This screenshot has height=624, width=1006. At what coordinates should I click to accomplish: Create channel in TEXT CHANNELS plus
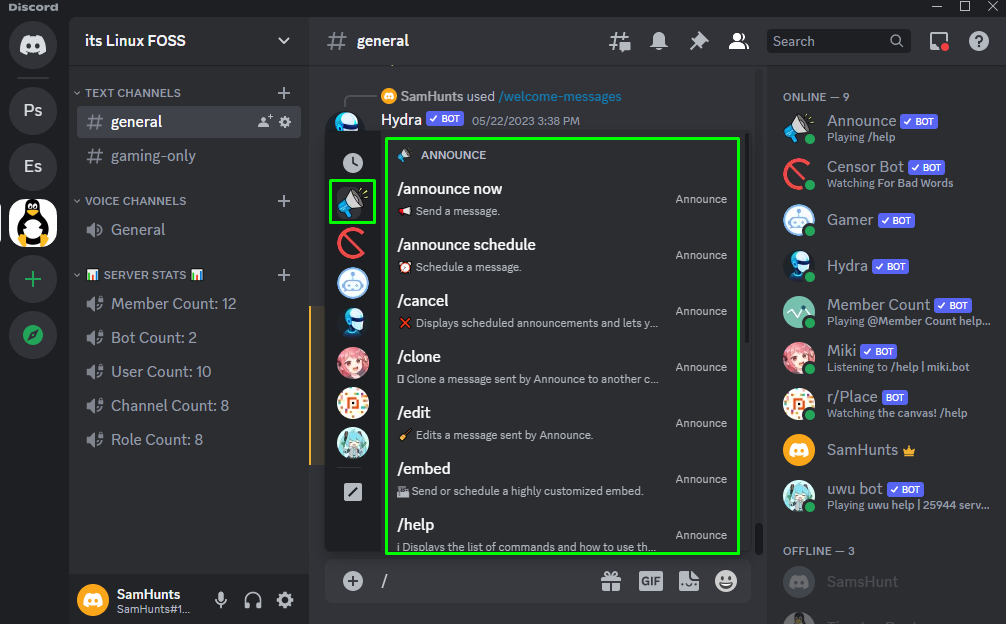(284, 93)
